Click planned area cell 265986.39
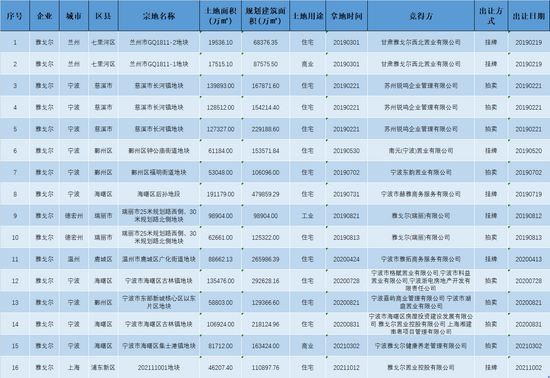This screenshot has height=378, width=550. click(x=266, y=259)
